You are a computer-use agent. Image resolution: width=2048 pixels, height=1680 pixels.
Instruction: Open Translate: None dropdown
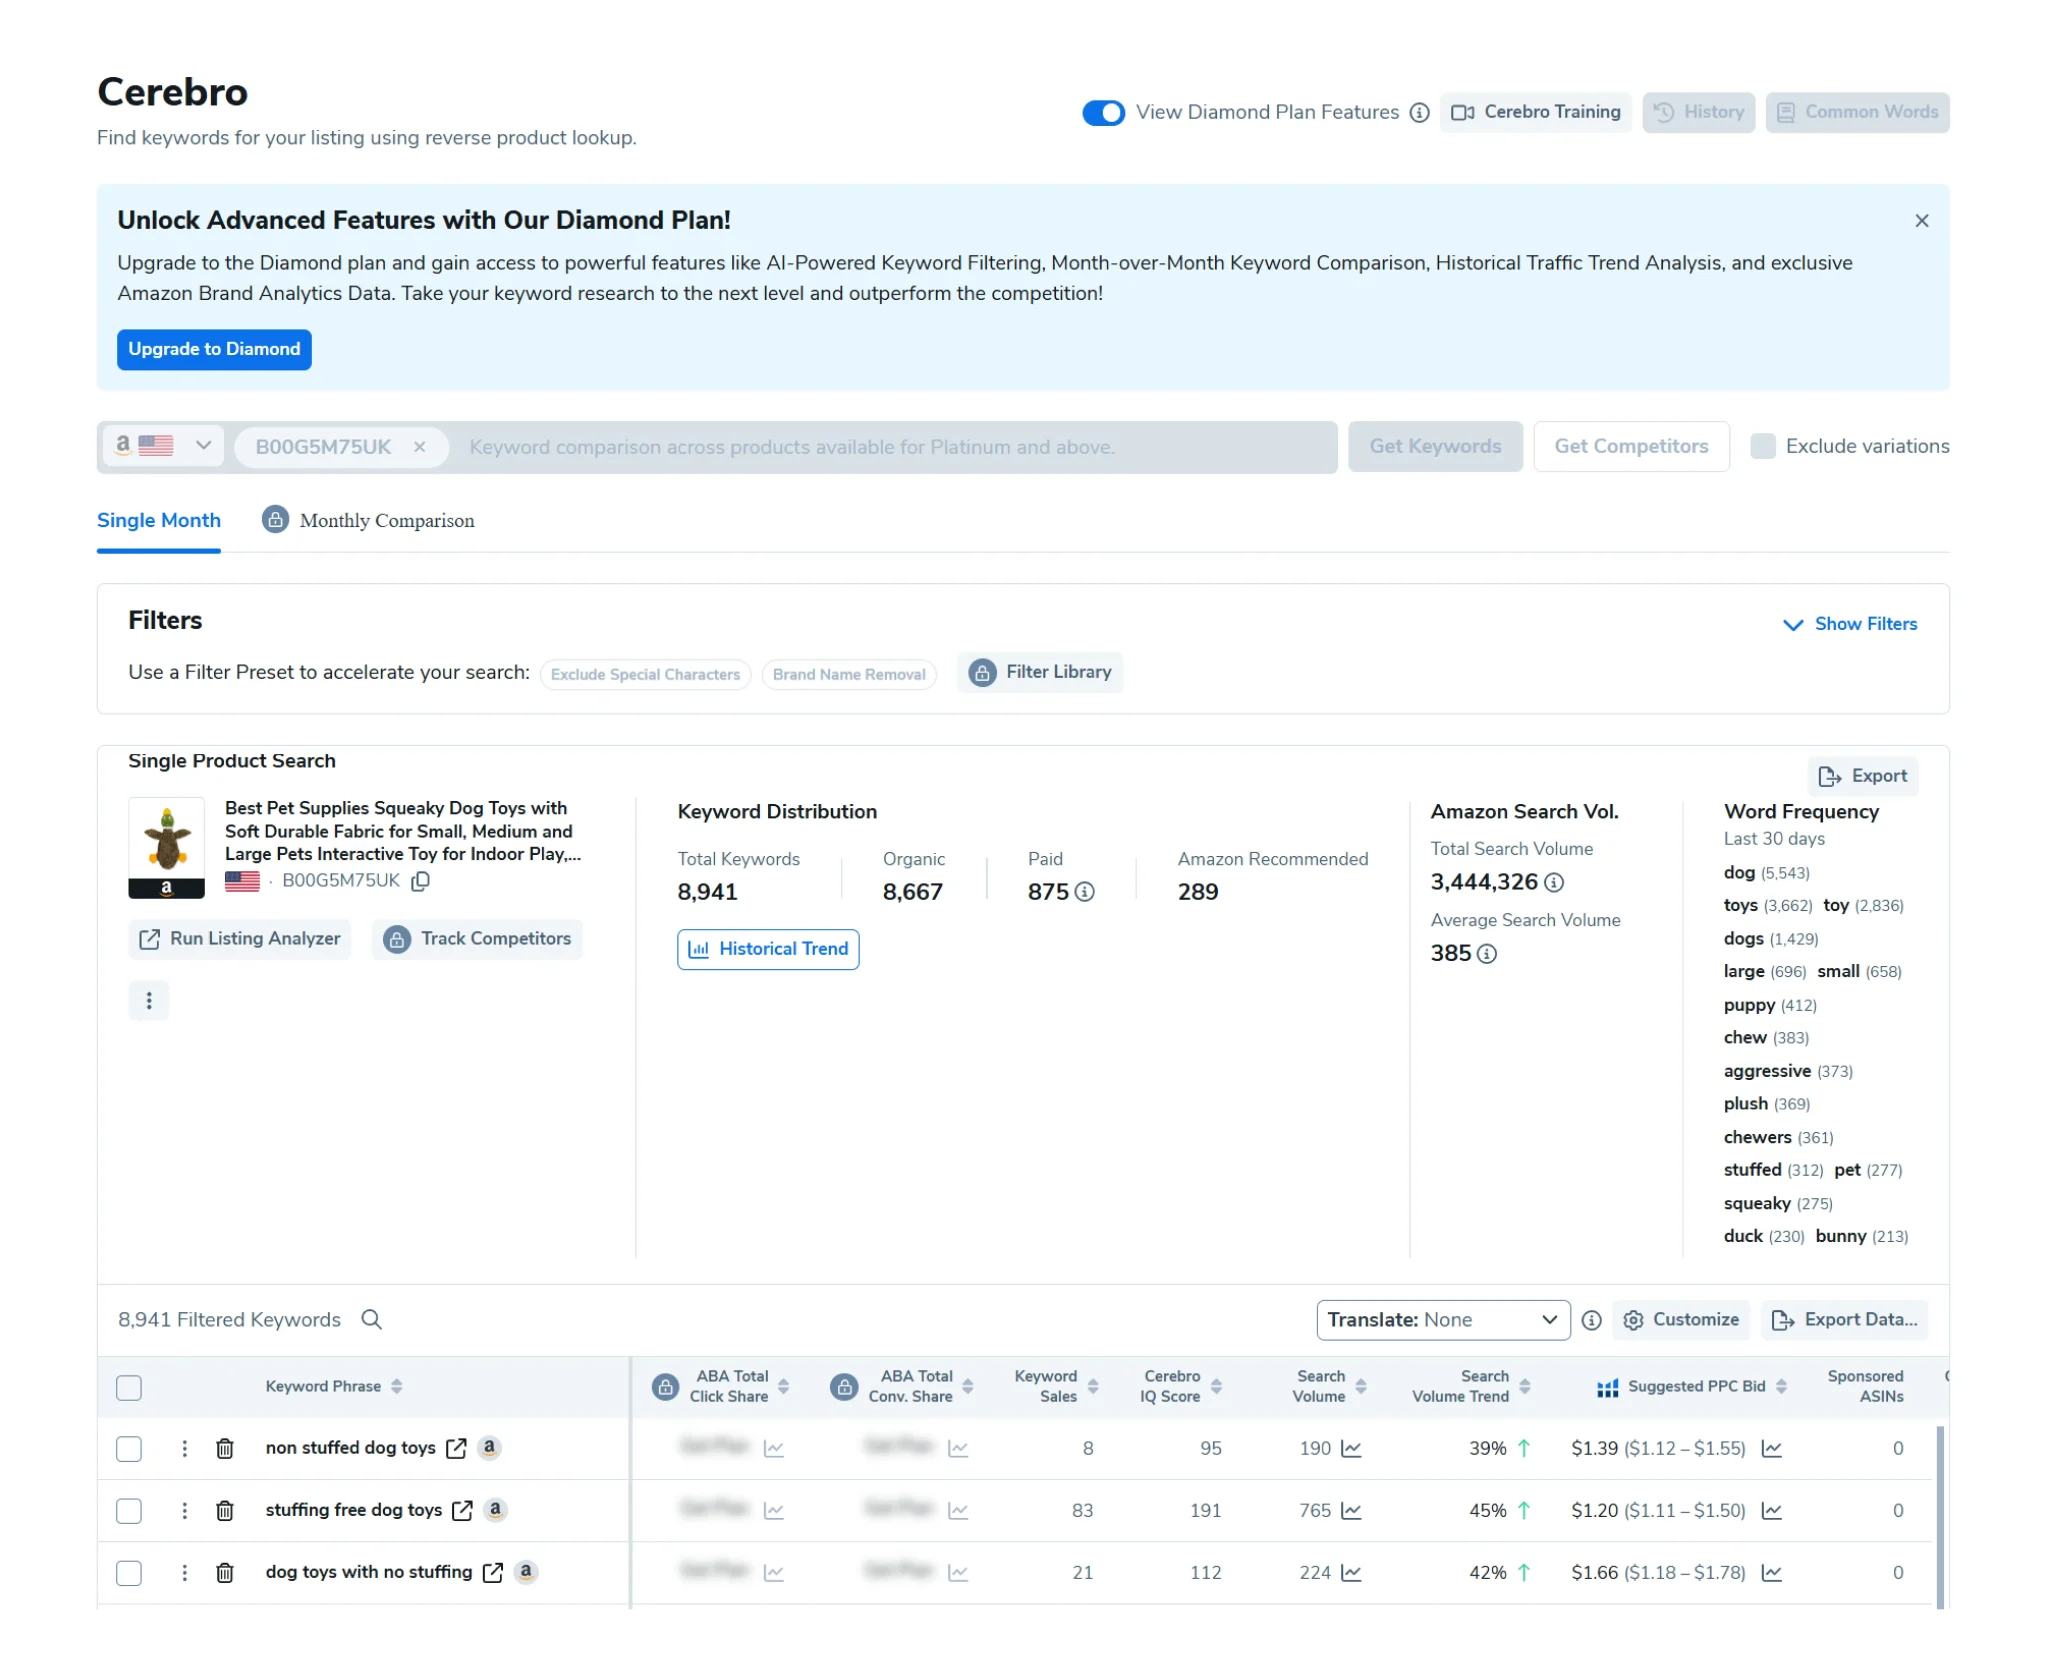coord(1442,1320)
